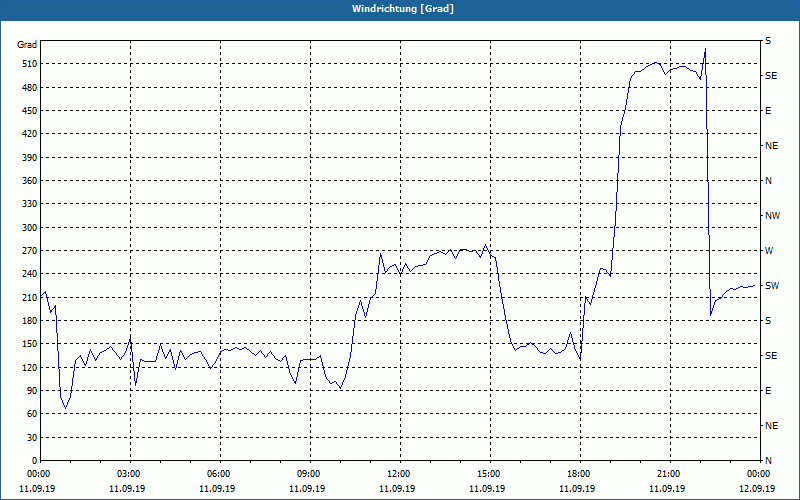Click the 510 y-axis value
The image size is (800, 500).
pyautogui.click(x=30, y=64)
